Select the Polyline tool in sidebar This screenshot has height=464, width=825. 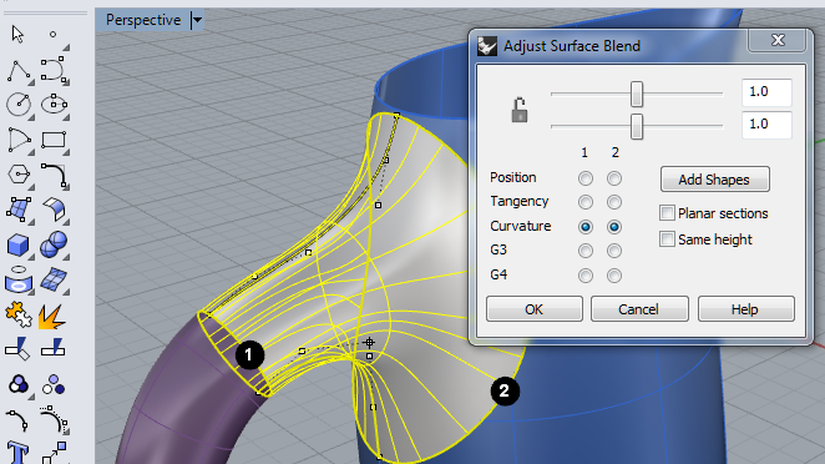tap(19, 71)
